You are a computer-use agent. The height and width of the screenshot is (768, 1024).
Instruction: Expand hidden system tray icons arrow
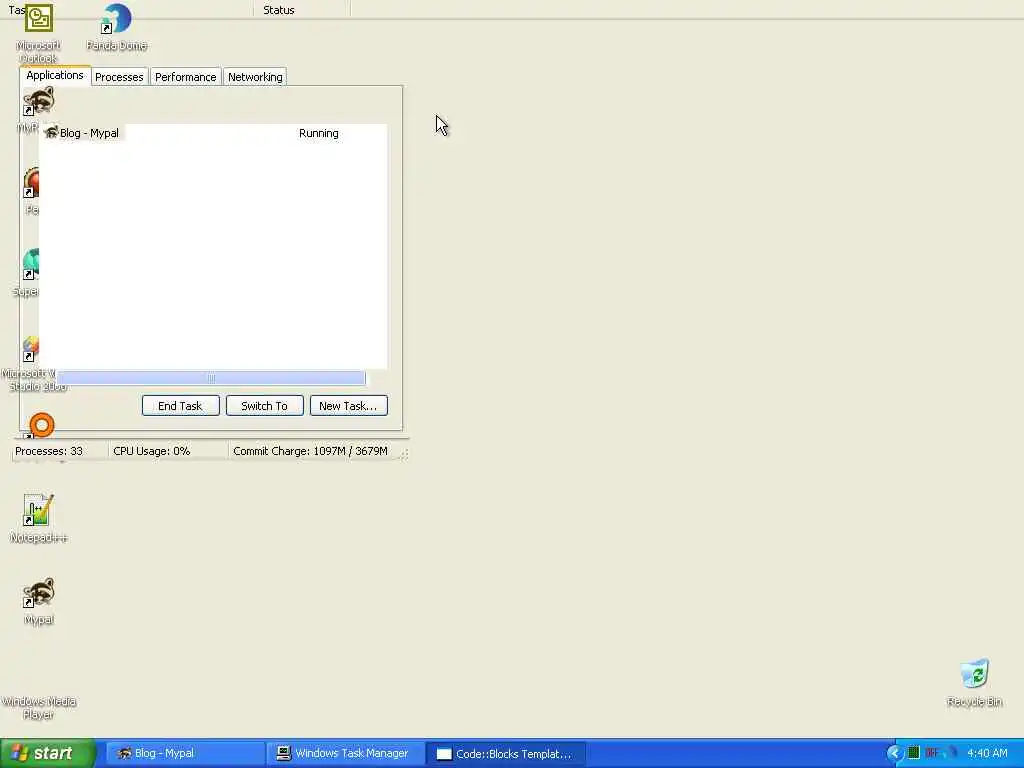pos(894,753)
